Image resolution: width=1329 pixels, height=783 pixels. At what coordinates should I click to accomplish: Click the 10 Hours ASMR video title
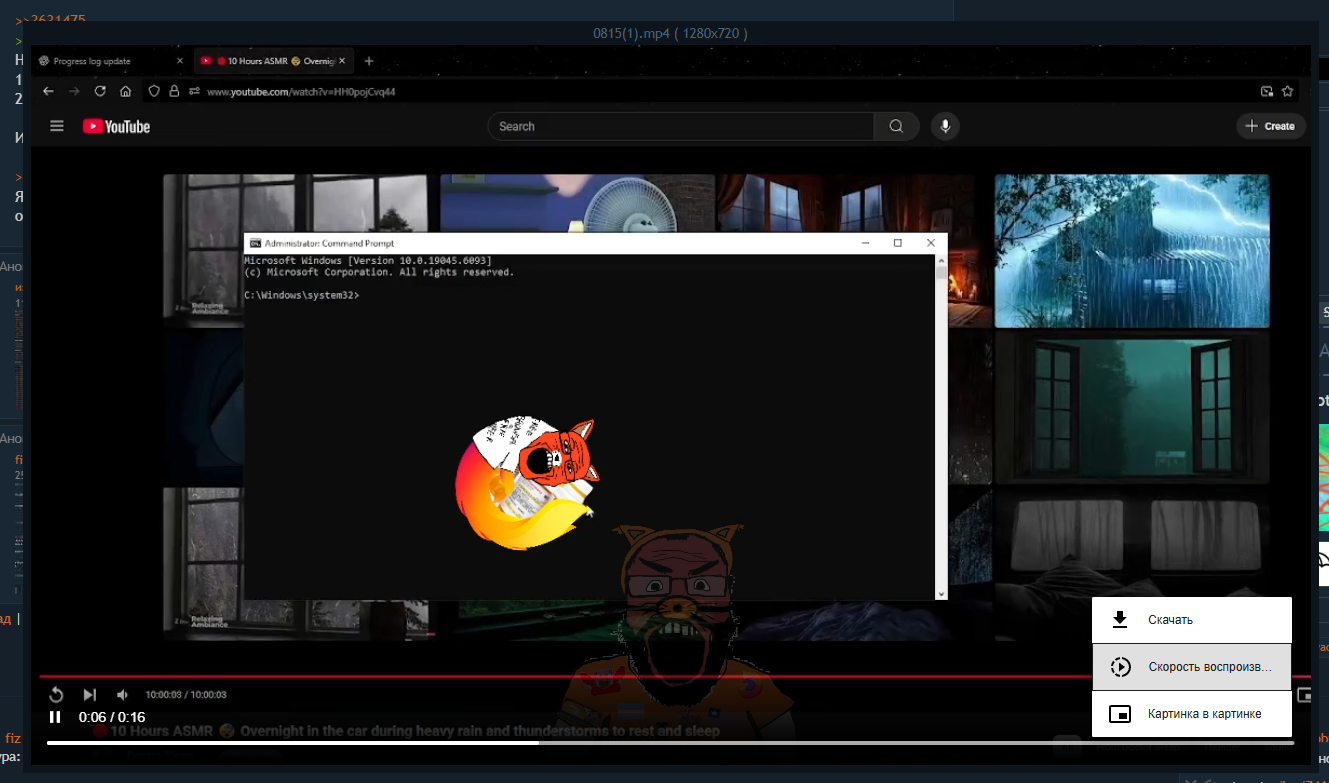pyautogui.click(x=406, y=731)
